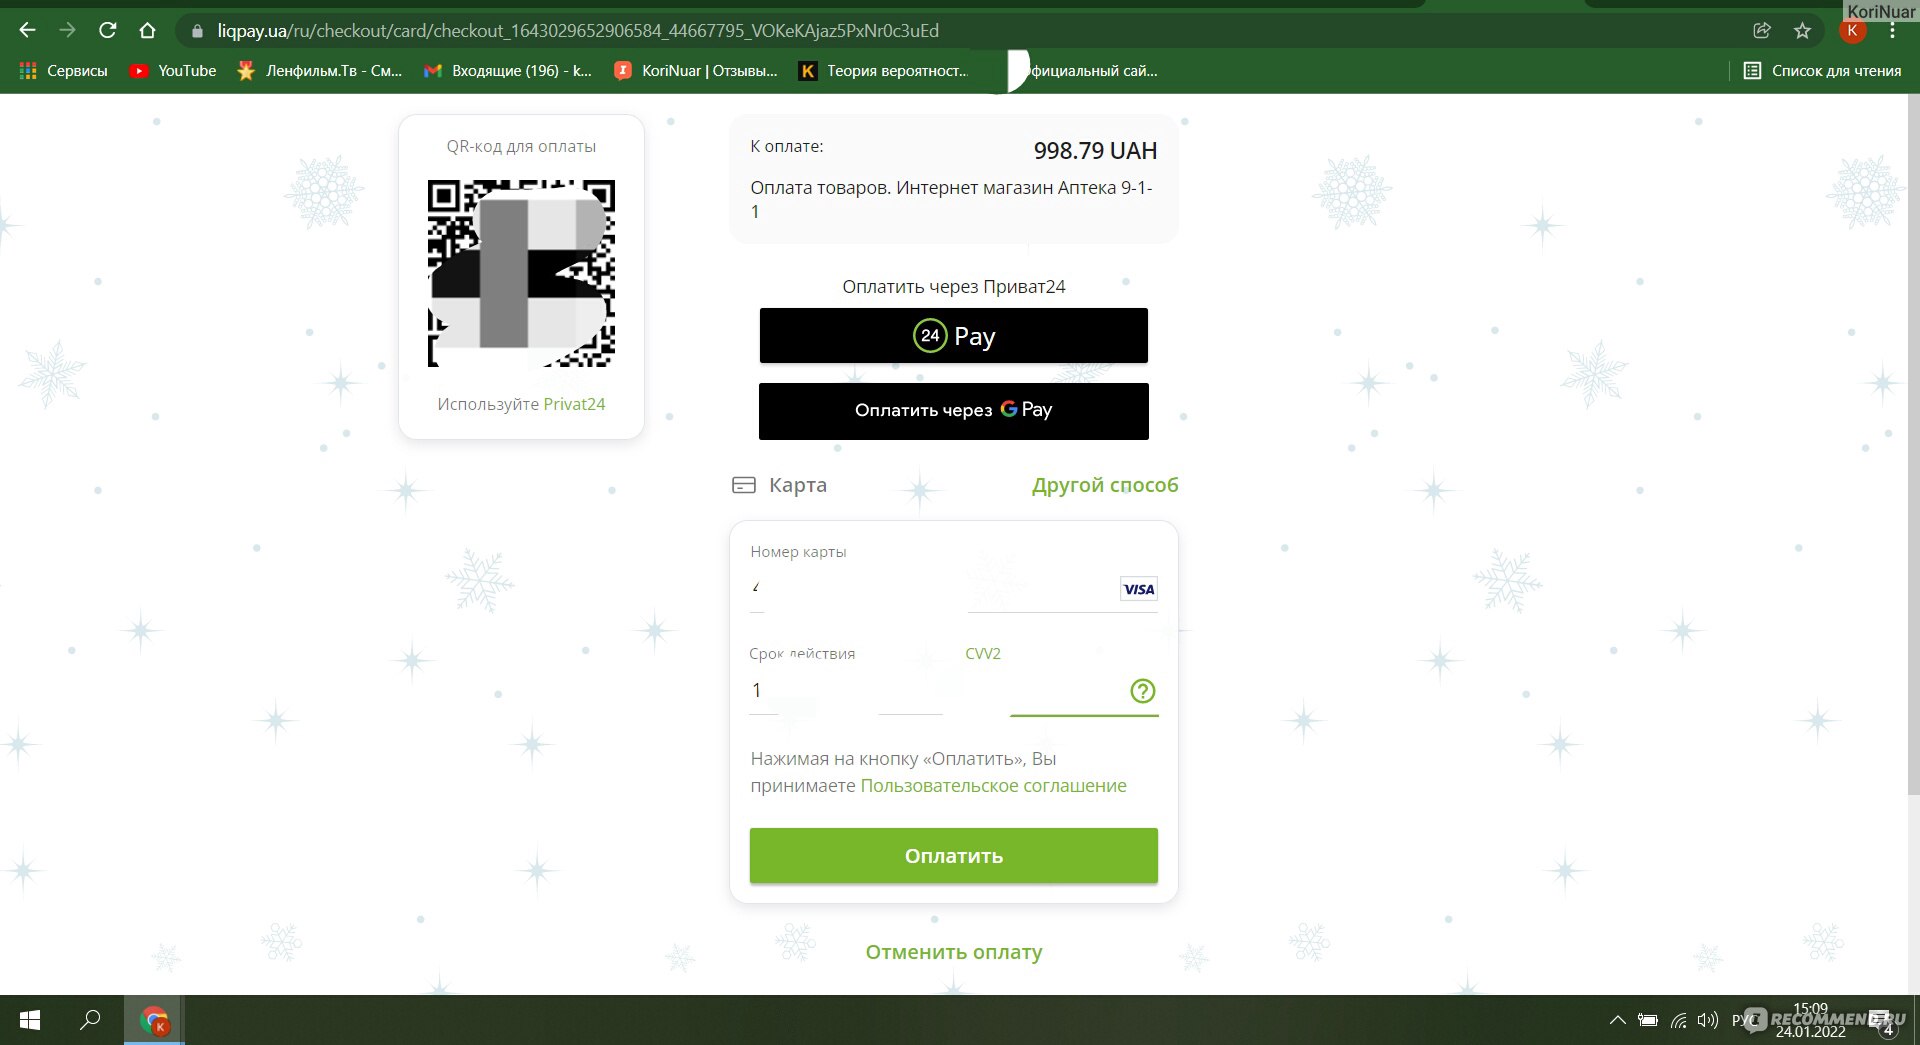Pay with the Privat24 Pay button
The height and width of the screenshot is (1045, 1920).
[953, 335]
